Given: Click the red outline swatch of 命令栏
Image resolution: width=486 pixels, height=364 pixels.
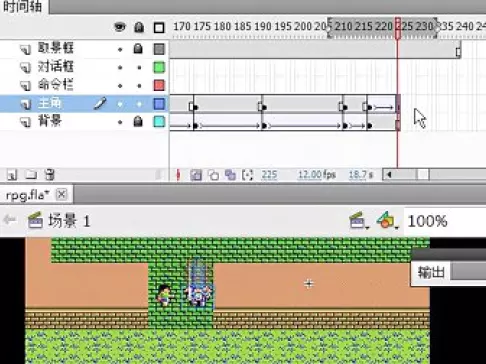Looking at the screenshot, I should point(159,85).
